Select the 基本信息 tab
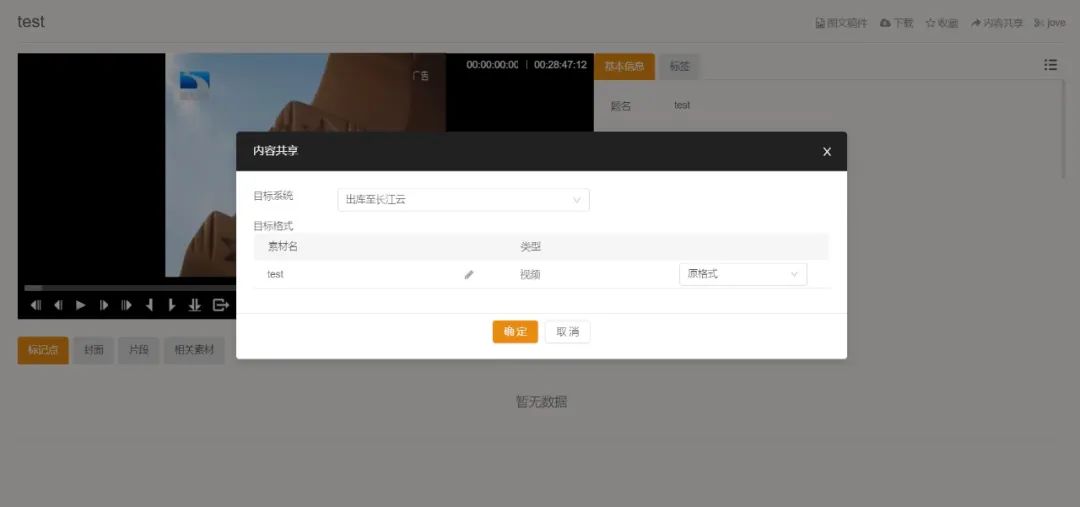This screenshot has width=1080, height=507. [624, 66]
